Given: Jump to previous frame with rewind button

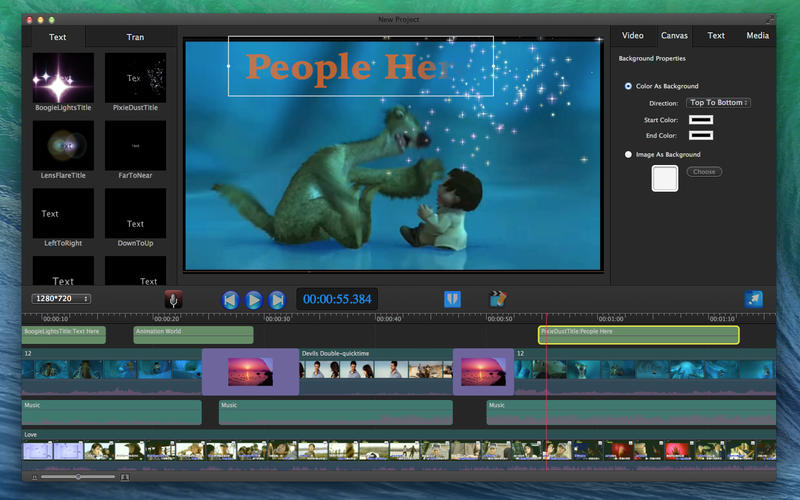Looking at the screenshot, I should (230, 299).
